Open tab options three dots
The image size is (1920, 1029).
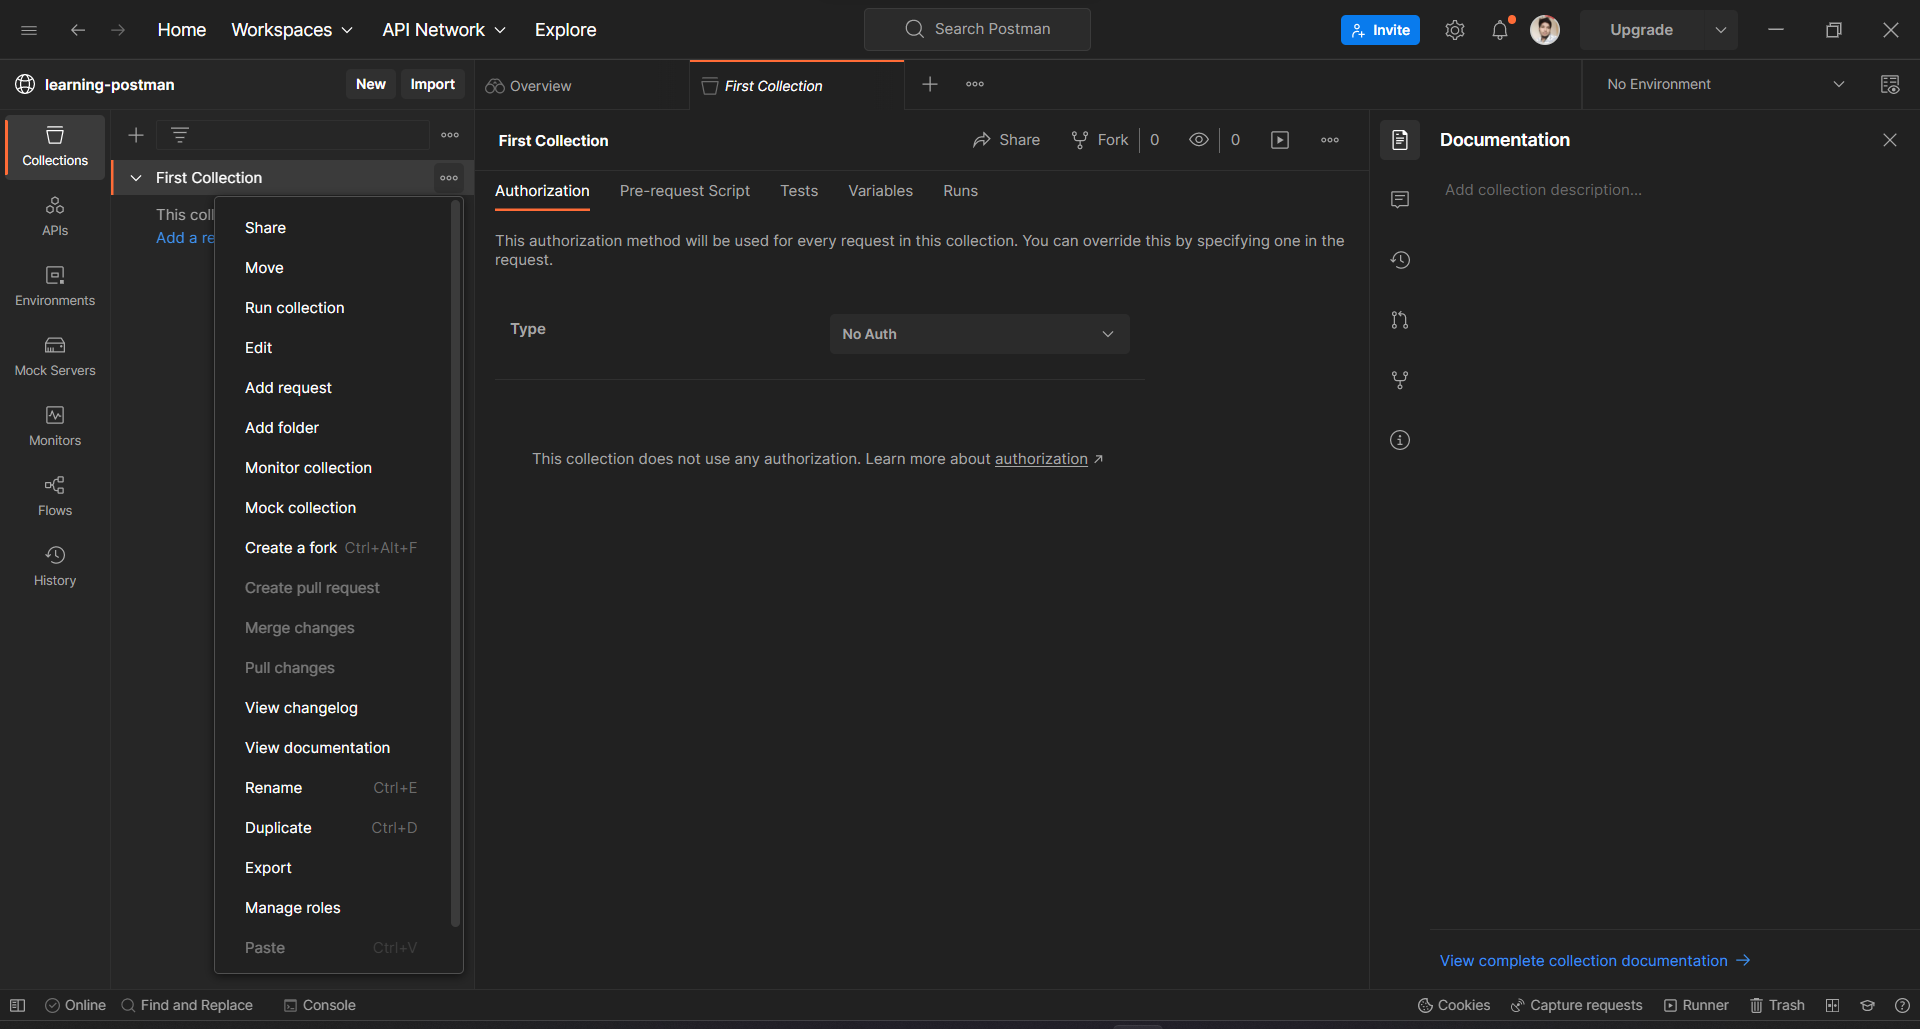click(x=975, y=84)
